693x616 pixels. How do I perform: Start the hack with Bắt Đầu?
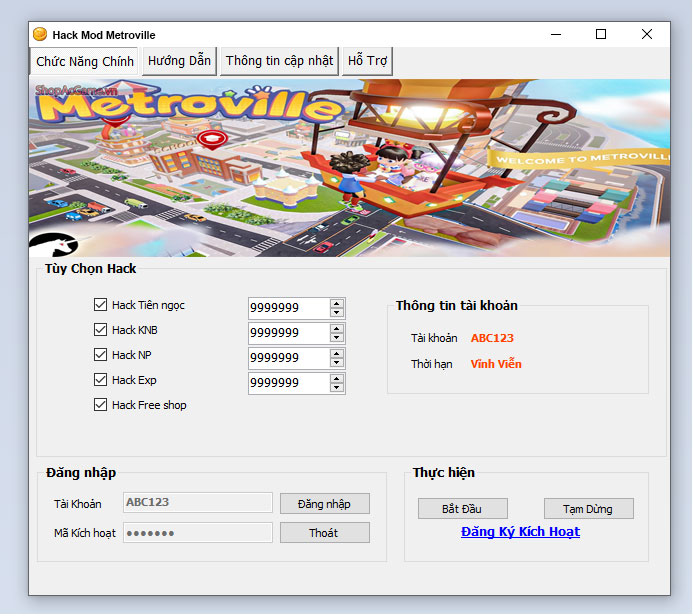click(x=462, y=509)
